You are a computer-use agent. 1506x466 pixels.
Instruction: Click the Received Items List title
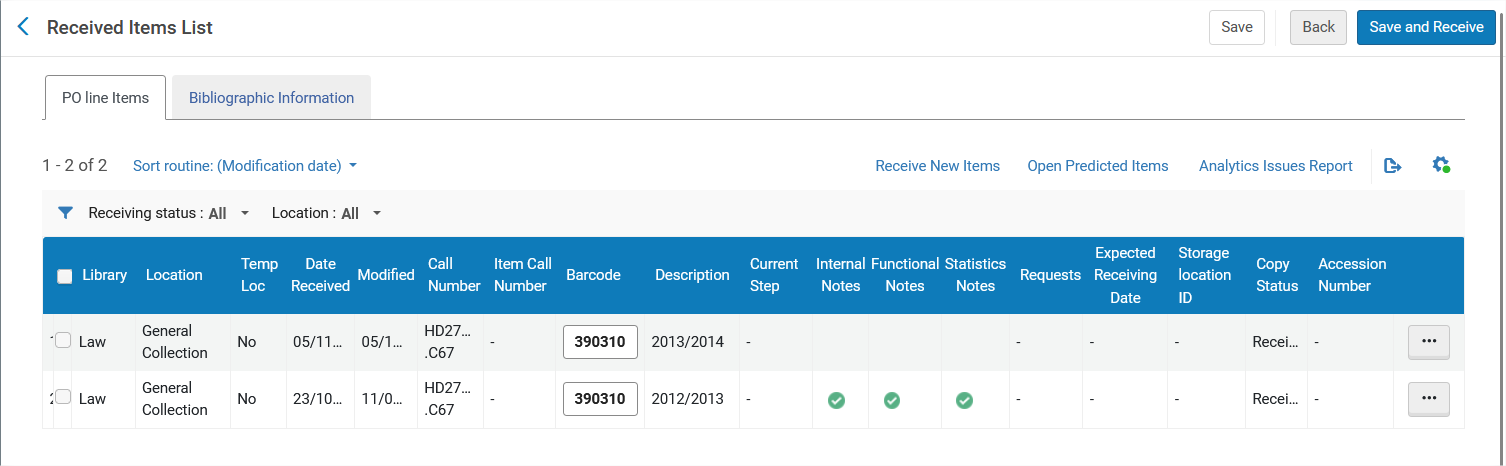tap(130, 28)
